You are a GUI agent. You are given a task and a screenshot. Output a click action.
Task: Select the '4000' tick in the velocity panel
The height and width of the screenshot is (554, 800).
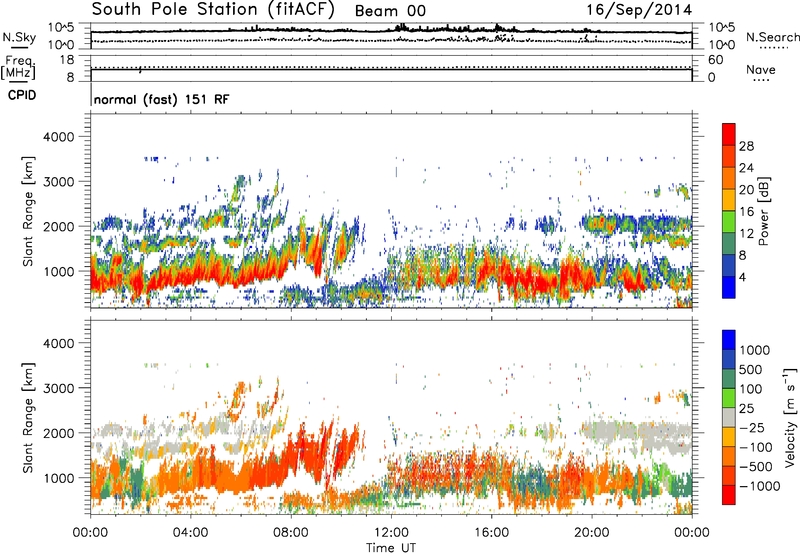(x=59, y=343)
